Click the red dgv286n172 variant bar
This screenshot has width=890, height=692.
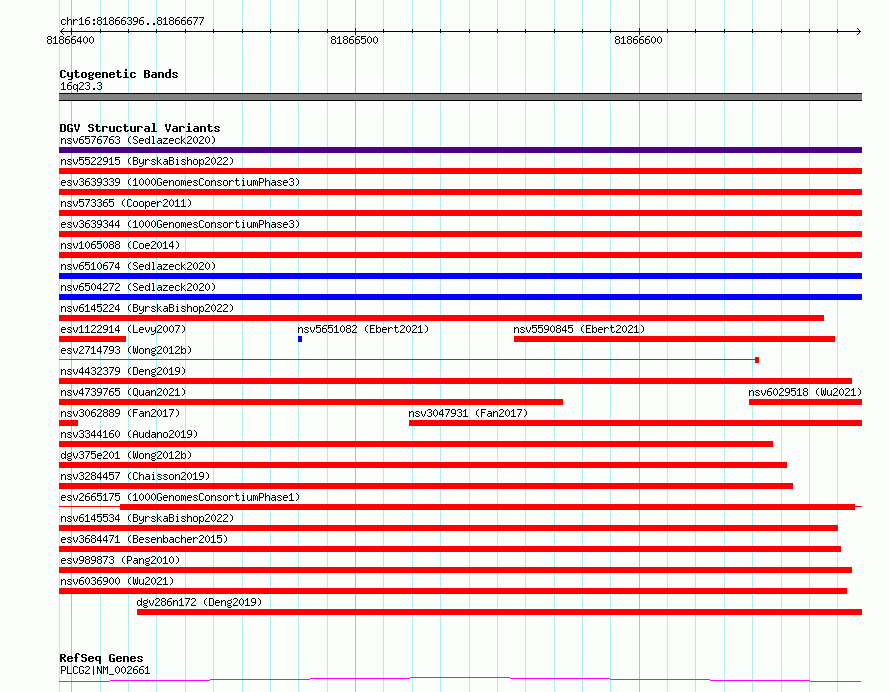[x=499, y=612]
